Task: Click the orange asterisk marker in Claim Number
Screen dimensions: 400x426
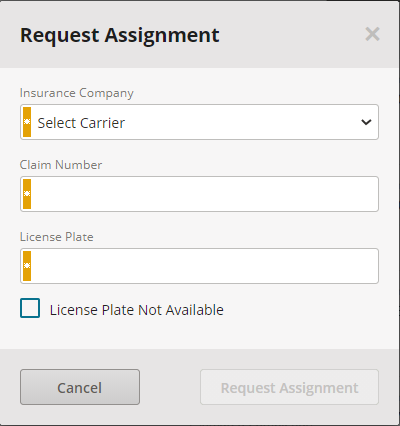Action: 27,194
